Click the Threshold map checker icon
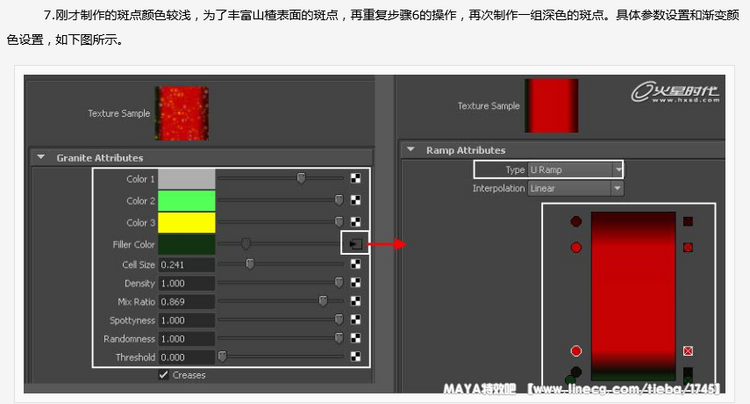The image size is (750, 404). [355, 357]
